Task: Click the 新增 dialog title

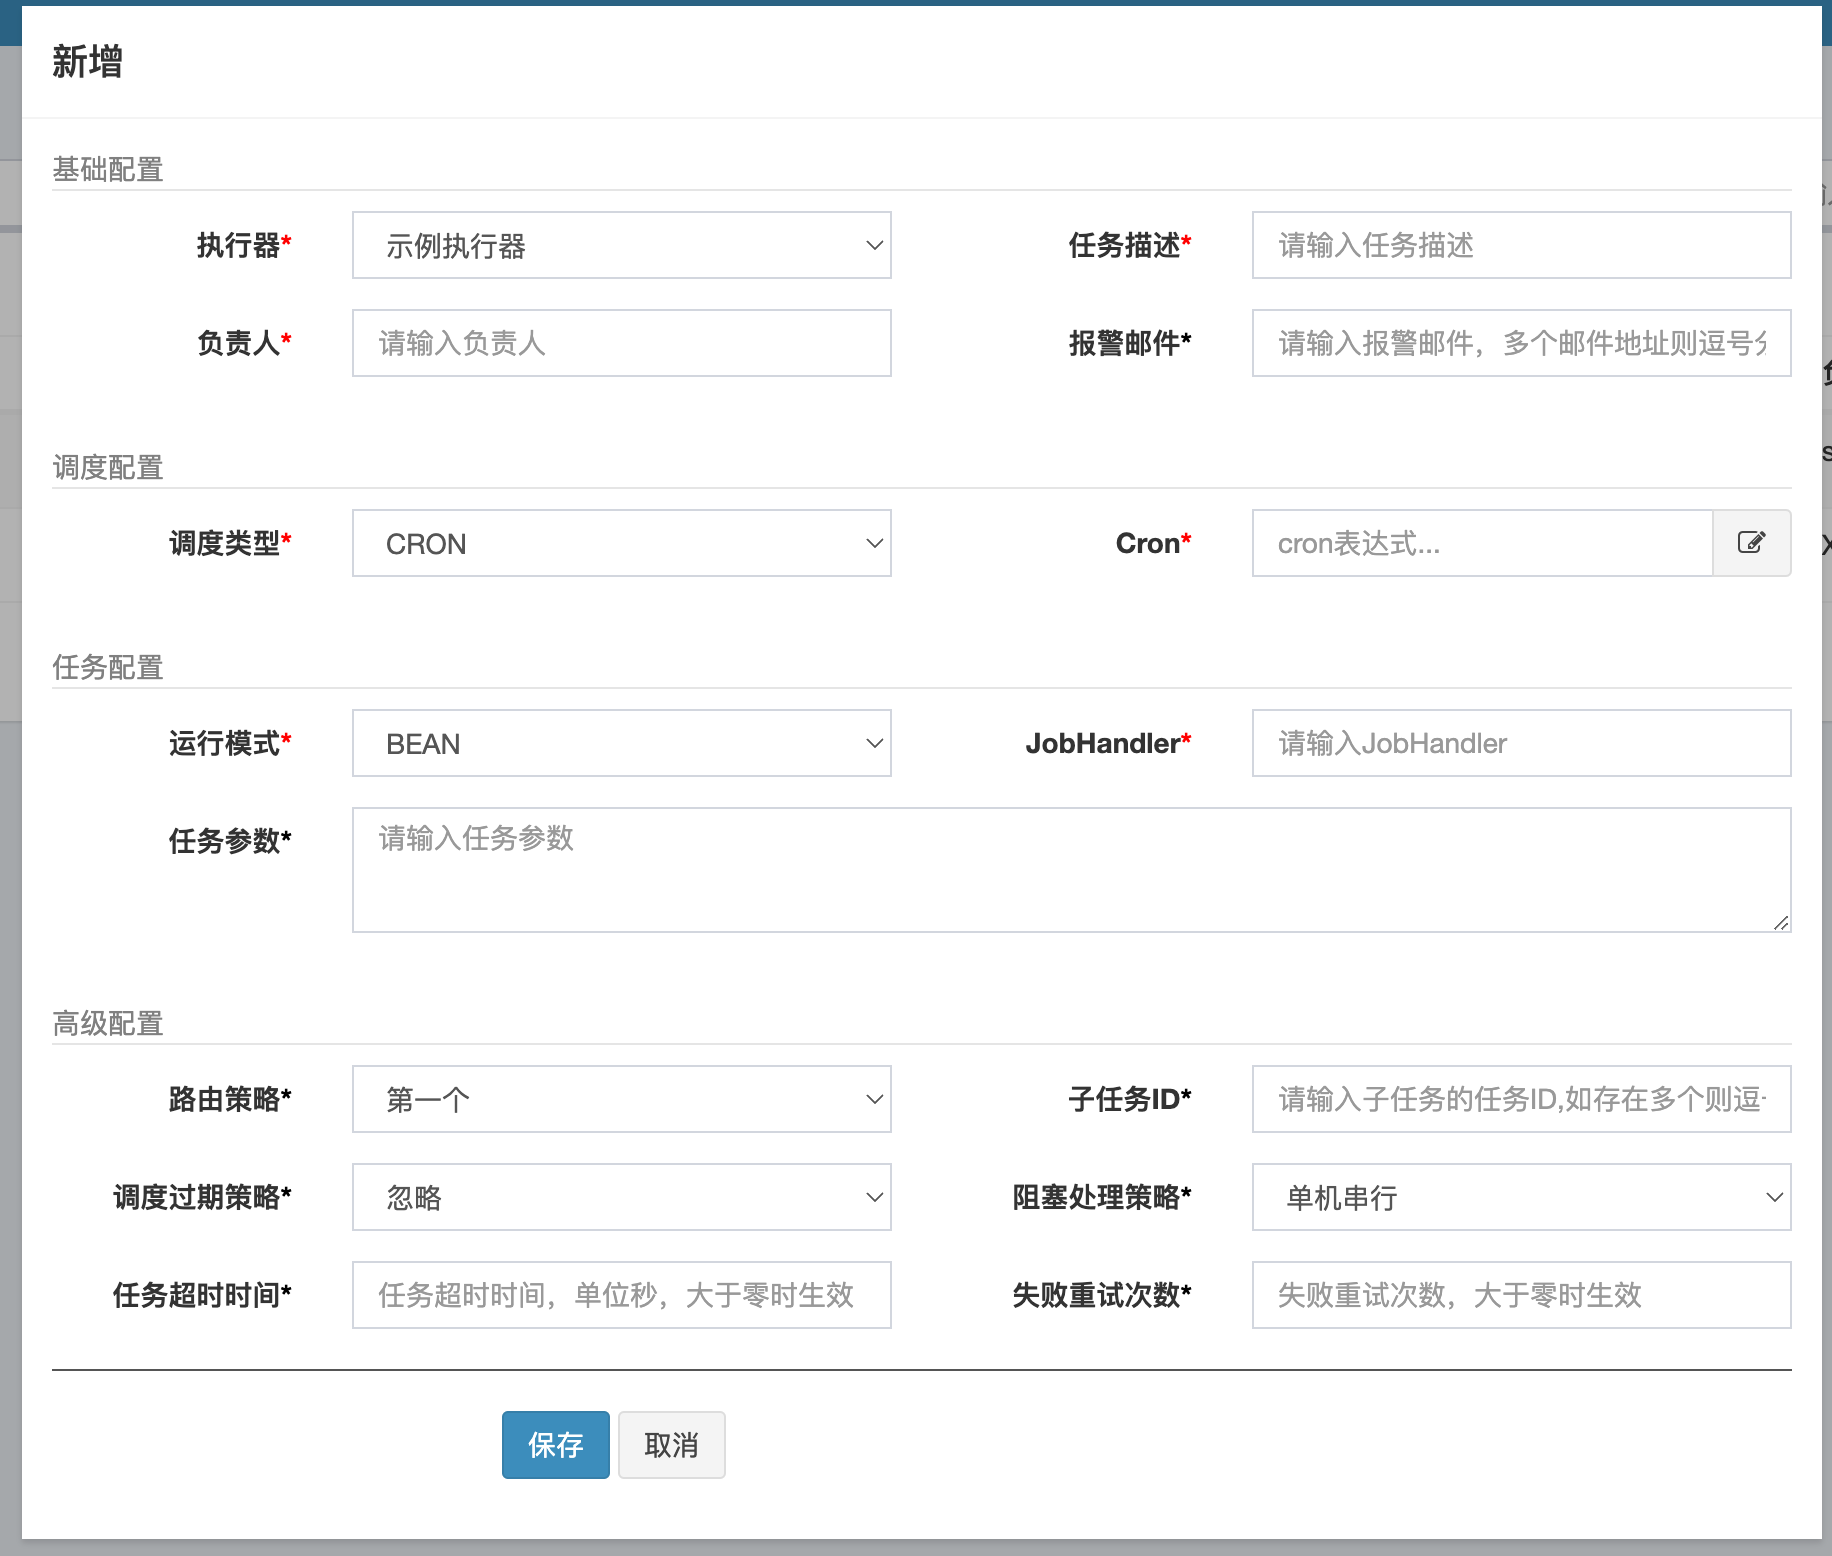Action: tap(85, 62)
